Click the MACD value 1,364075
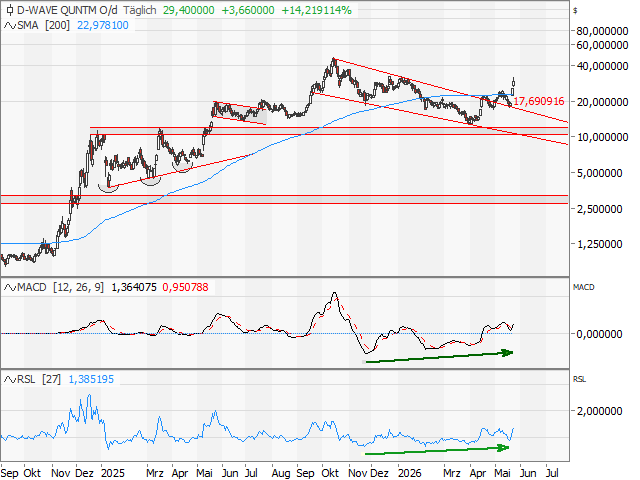This screenshot has height=480, width=640. click(134, 287)
